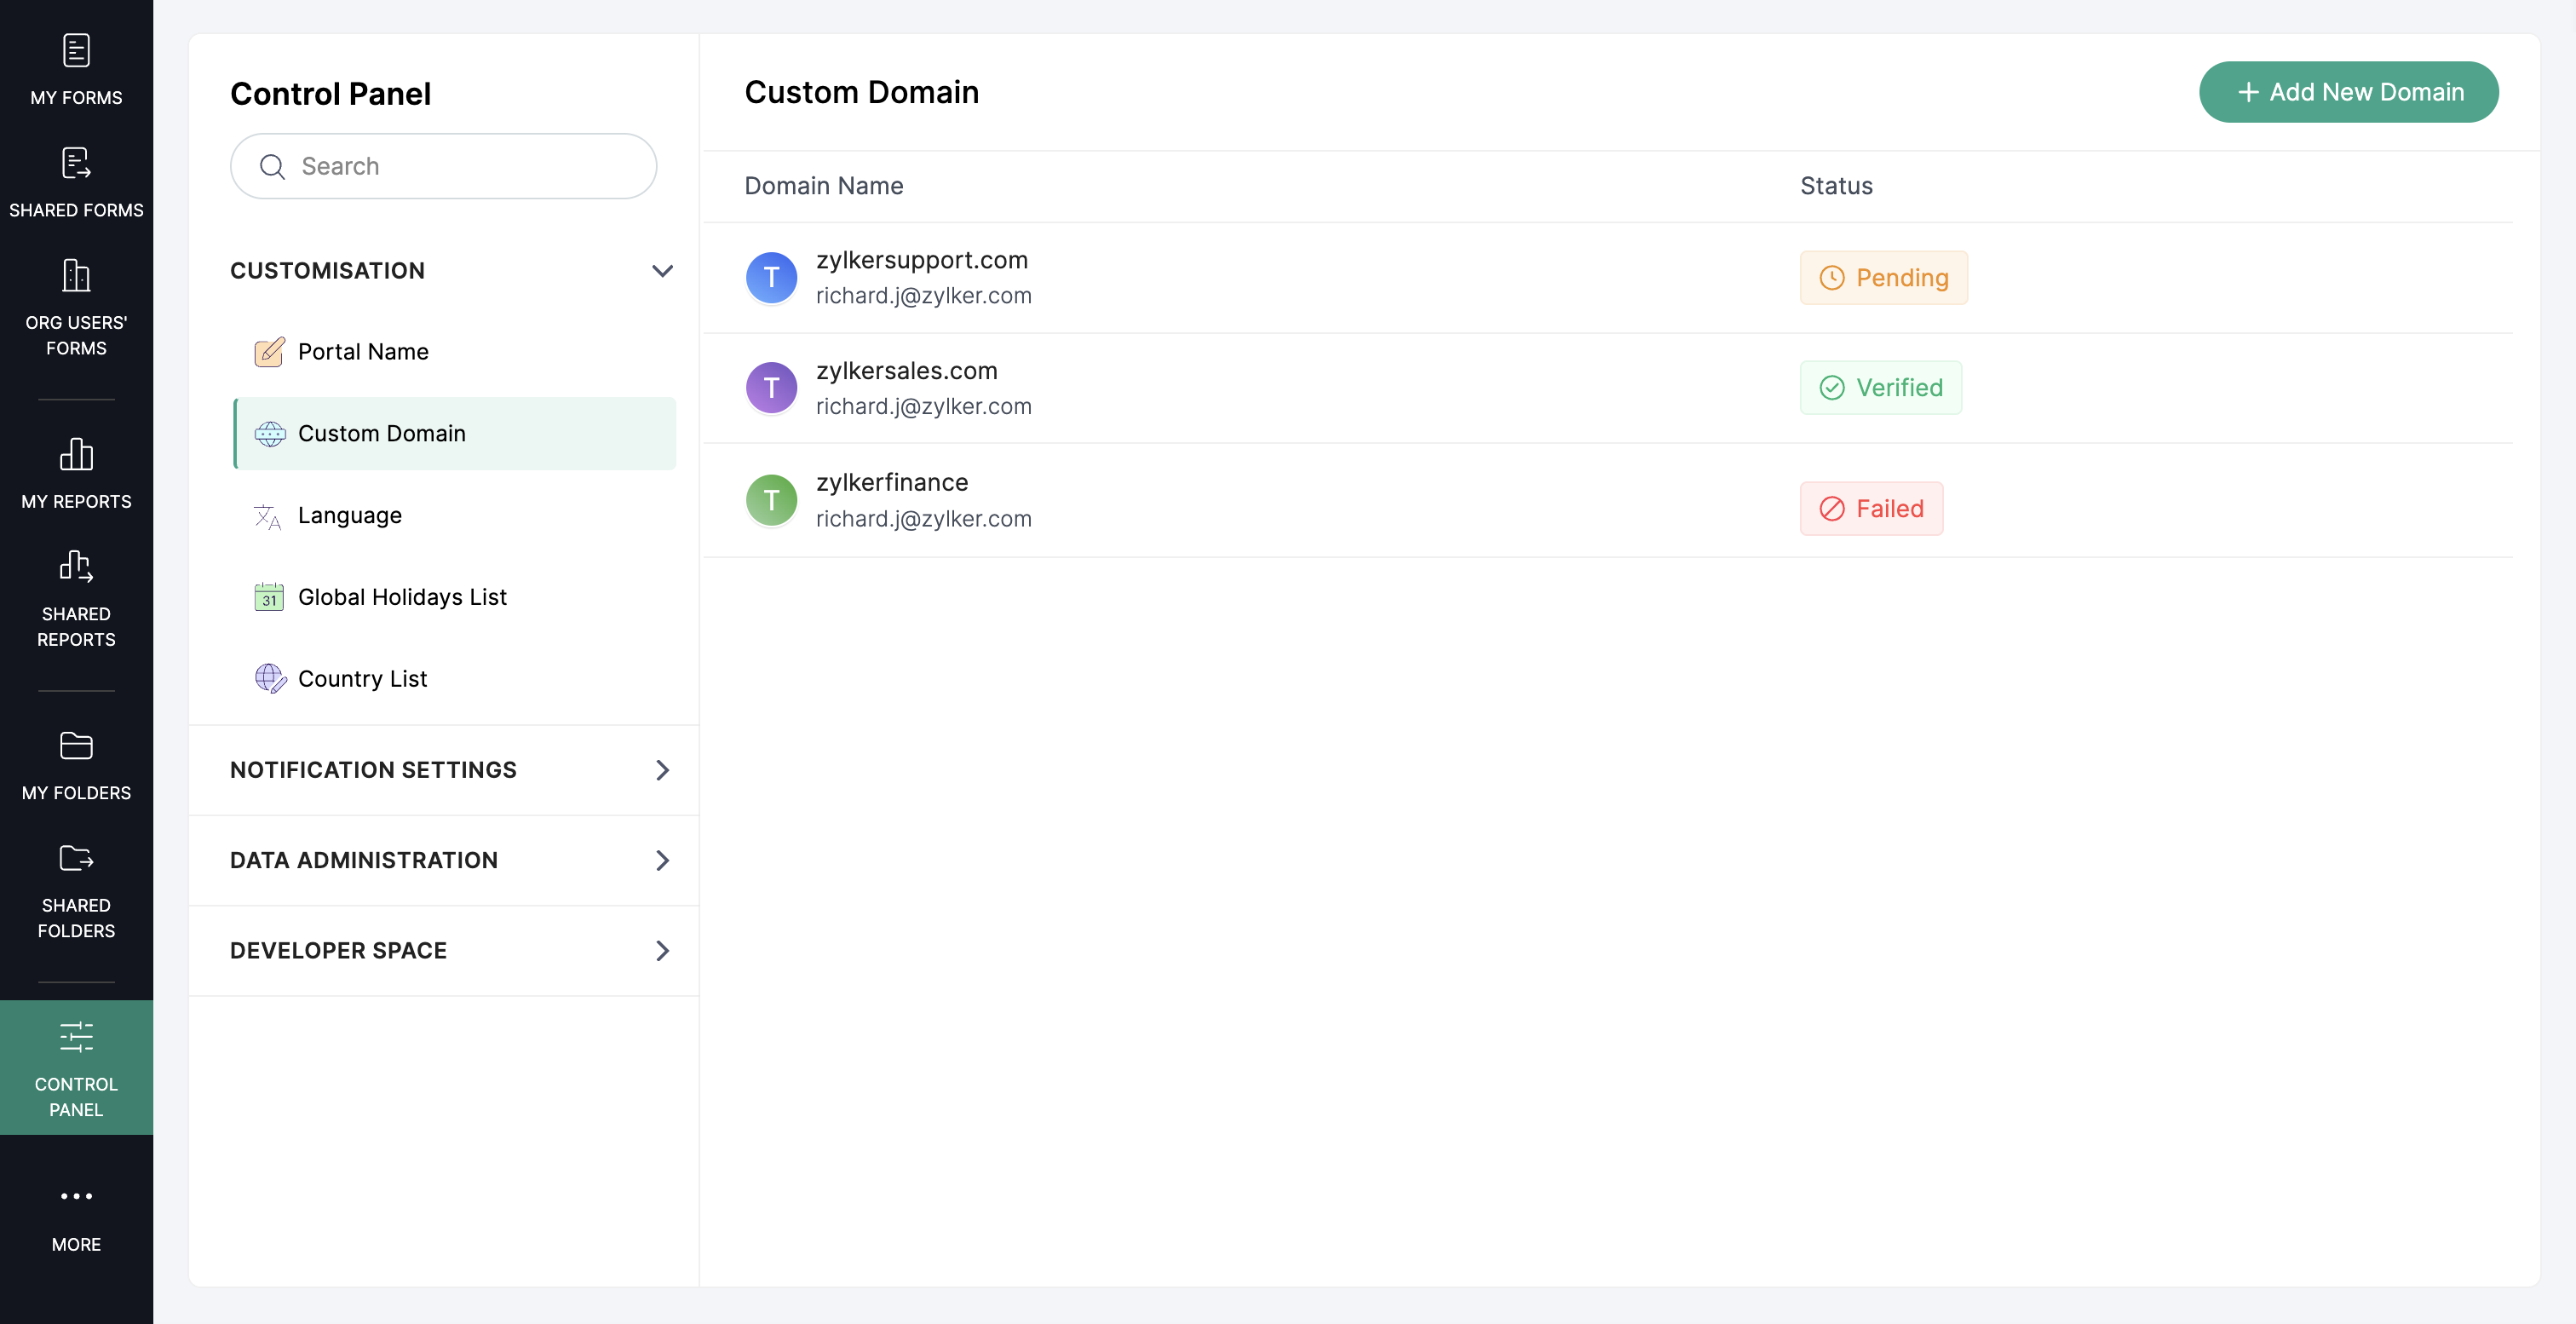The width and height of the screenshot is (2576, 1324).
Task: Click the Failed status badge
Action: click(x=1871, y=509)
